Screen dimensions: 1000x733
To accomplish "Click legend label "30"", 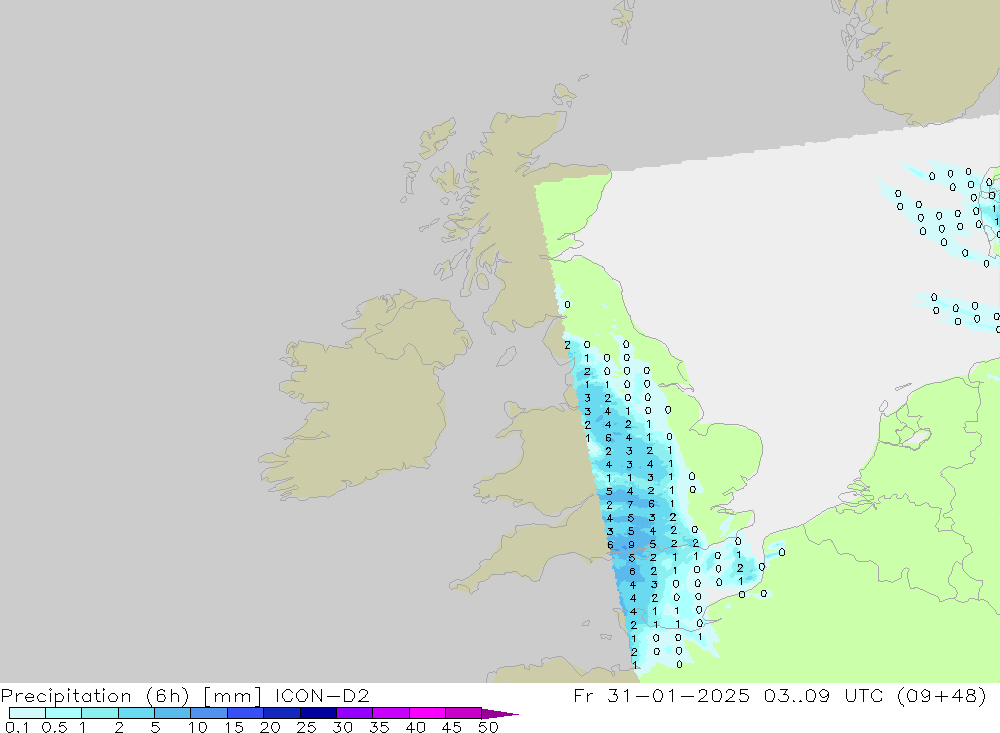I will tap(343, 727).
